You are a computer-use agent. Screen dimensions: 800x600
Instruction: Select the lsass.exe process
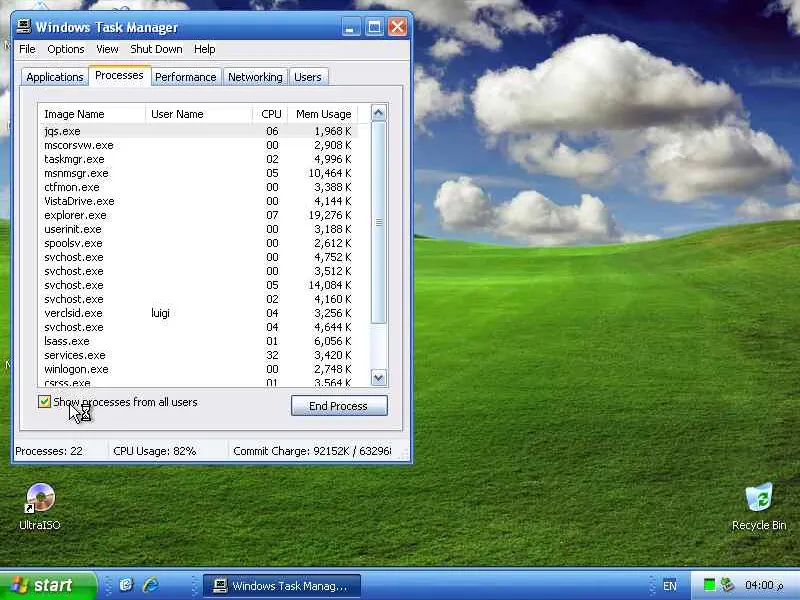coord(198,341)
